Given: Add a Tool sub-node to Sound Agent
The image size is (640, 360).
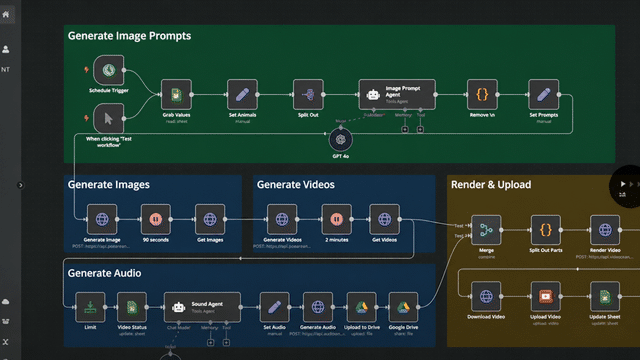Looking at the screenshot, I should pyautogui.click(x=226, y=342).
